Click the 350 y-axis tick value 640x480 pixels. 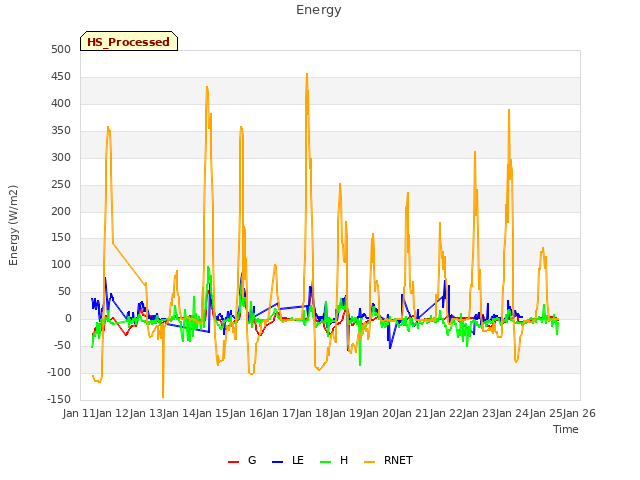click(61, 131)
